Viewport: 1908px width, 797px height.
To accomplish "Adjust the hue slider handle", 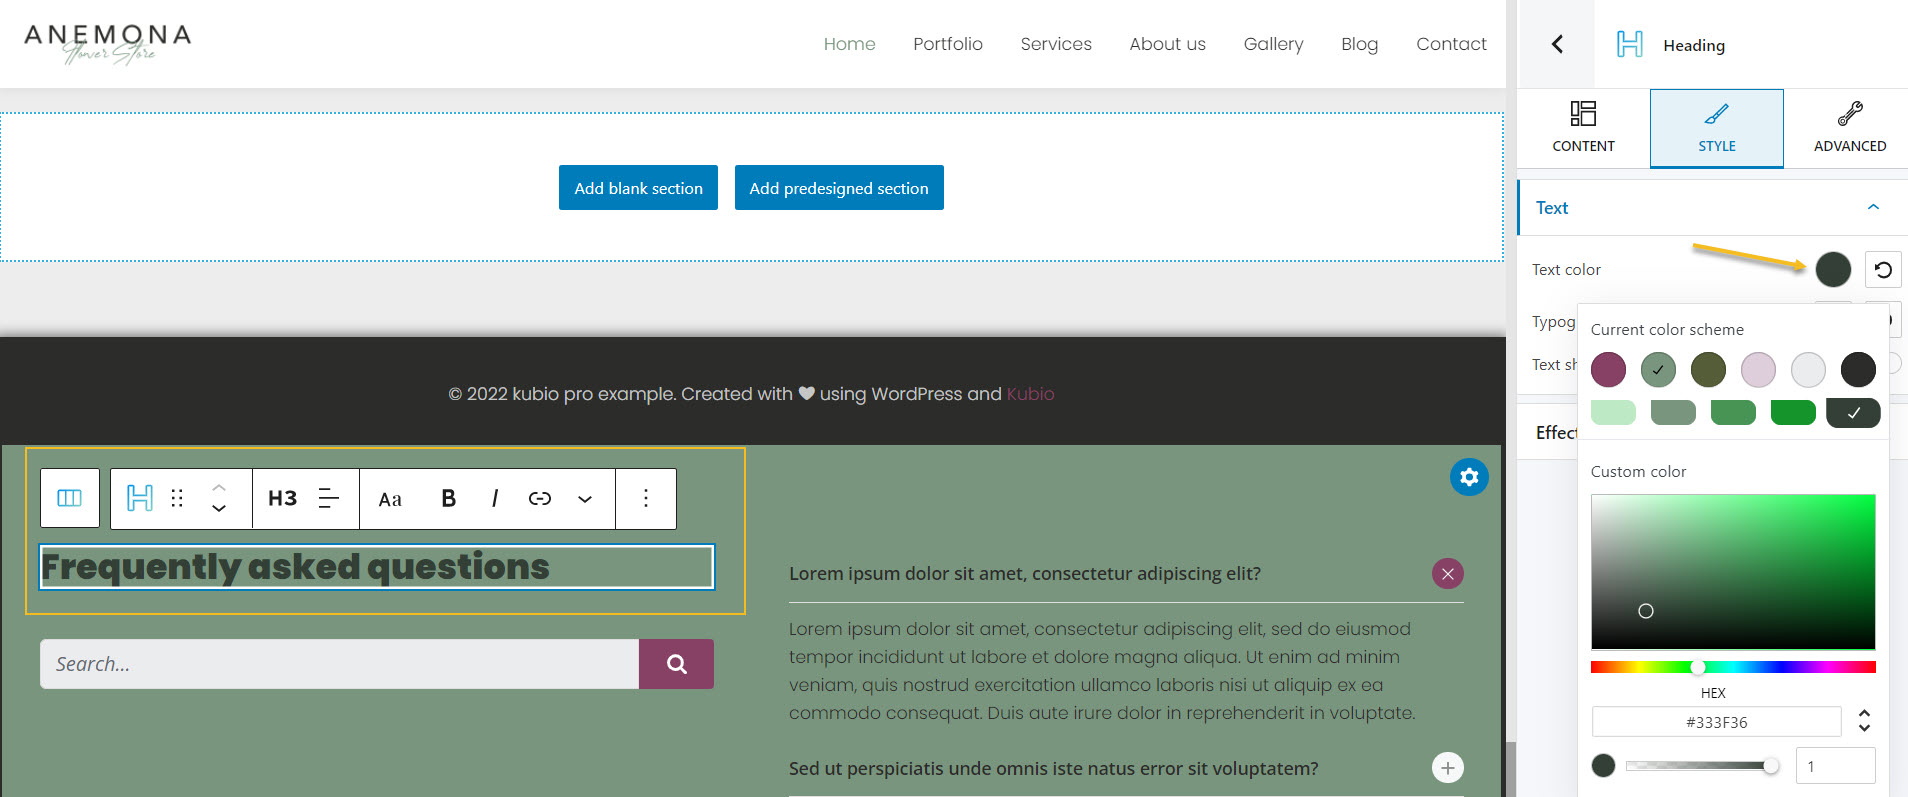I will coord(1698,667).
